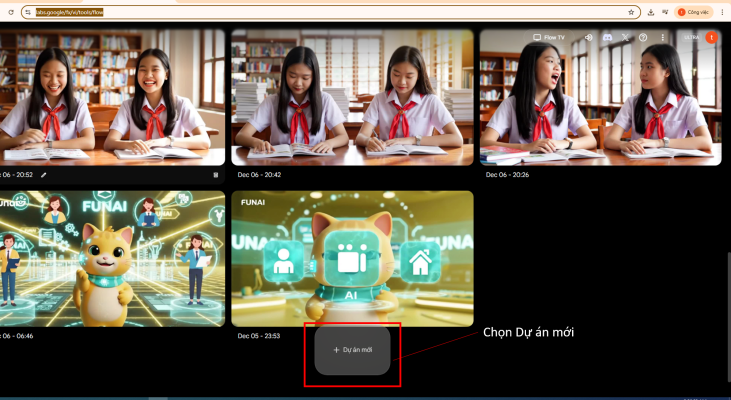Click the plus Dự án mới button
Screen dimensions: 731x400
coord(352,350)
